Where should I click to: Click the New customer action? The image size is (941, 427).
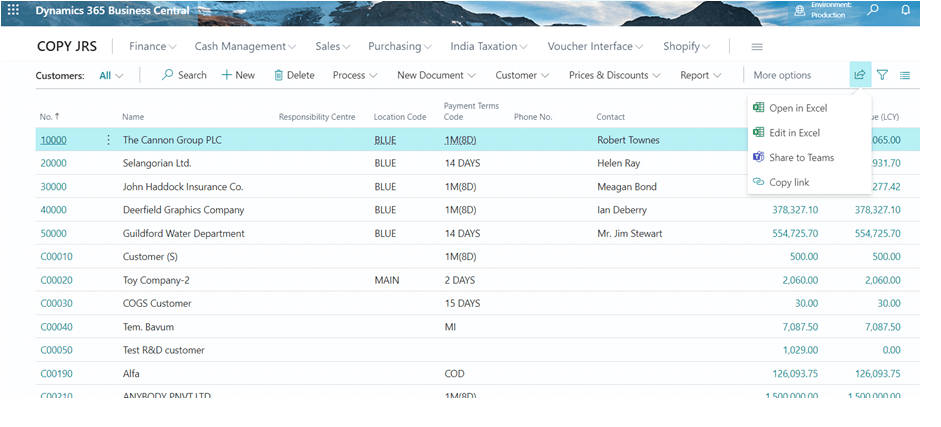[x=238, y=75]
